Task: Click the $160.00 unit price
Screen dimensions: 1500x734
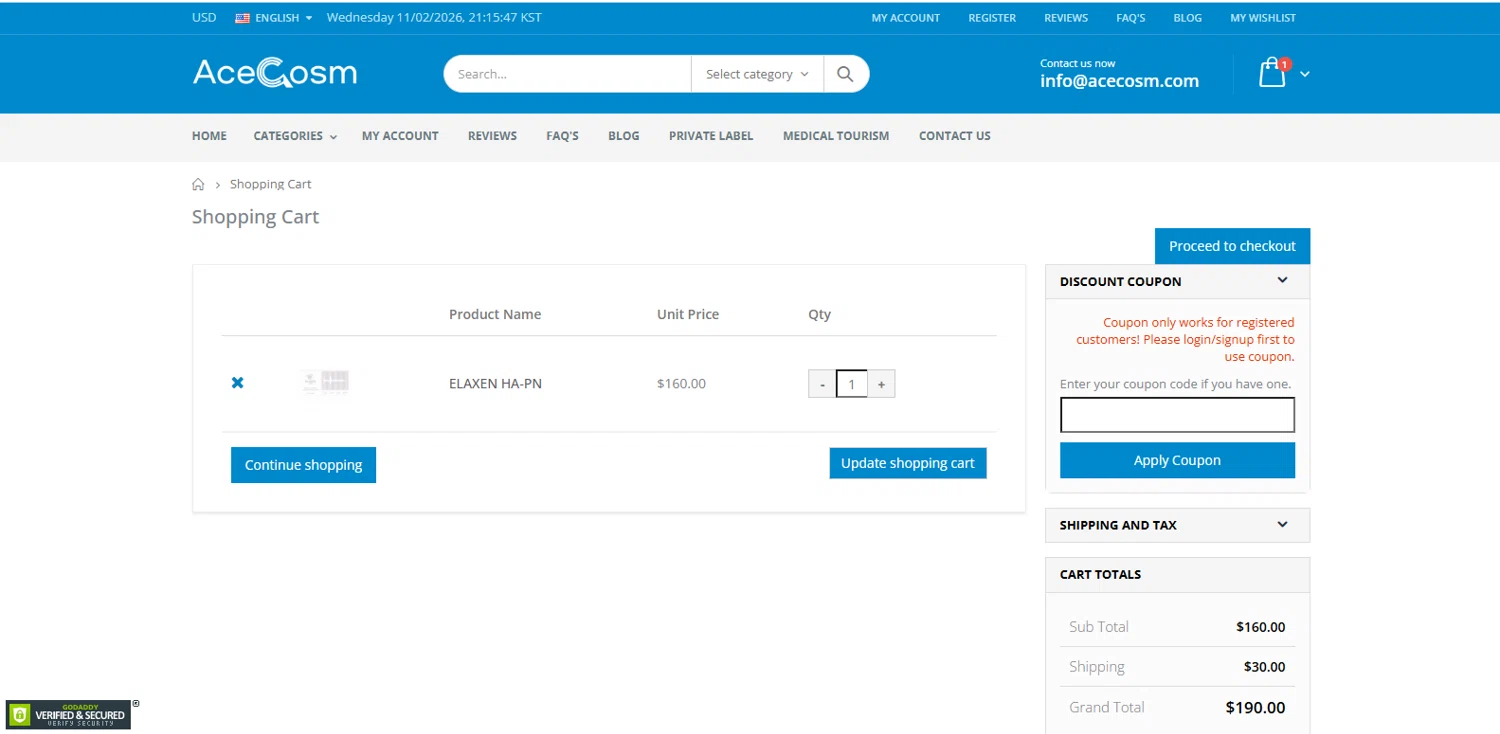Action: click(x=681, y=383)
